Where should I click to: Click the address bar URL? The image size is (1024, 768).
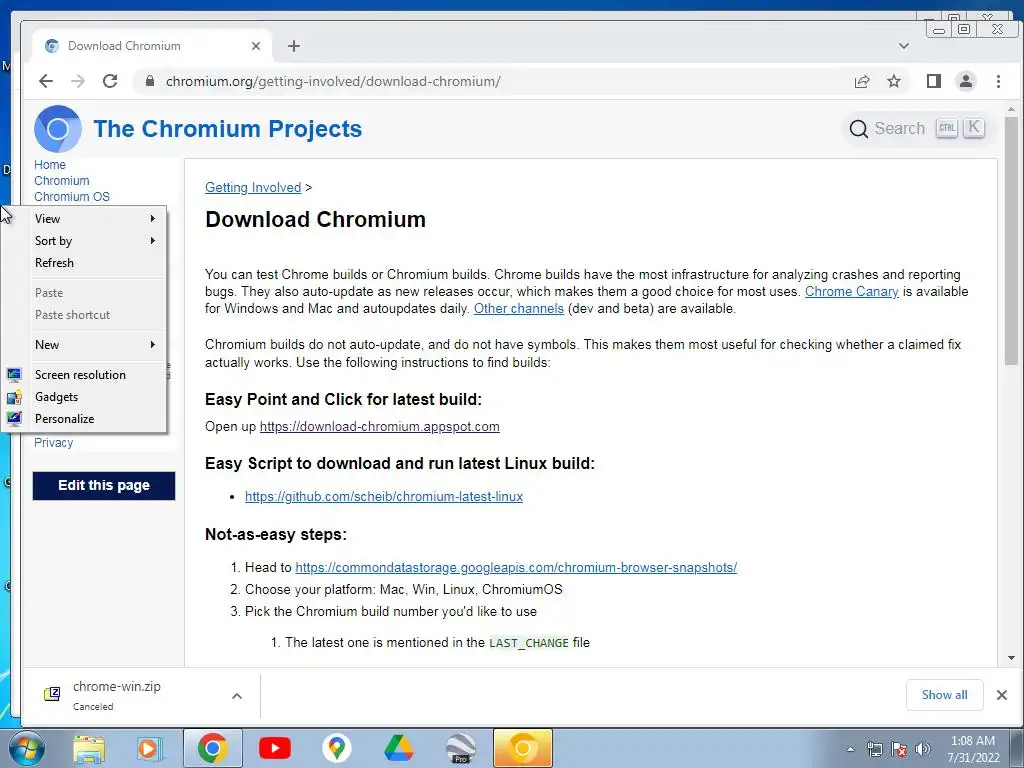coord(333,82)
